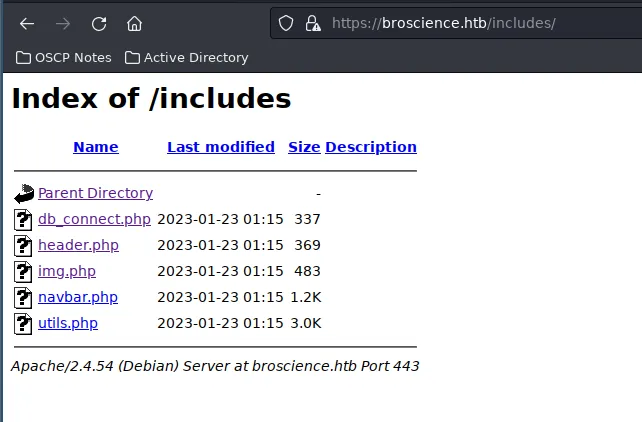Open the header.php file link

coord(78,245)
